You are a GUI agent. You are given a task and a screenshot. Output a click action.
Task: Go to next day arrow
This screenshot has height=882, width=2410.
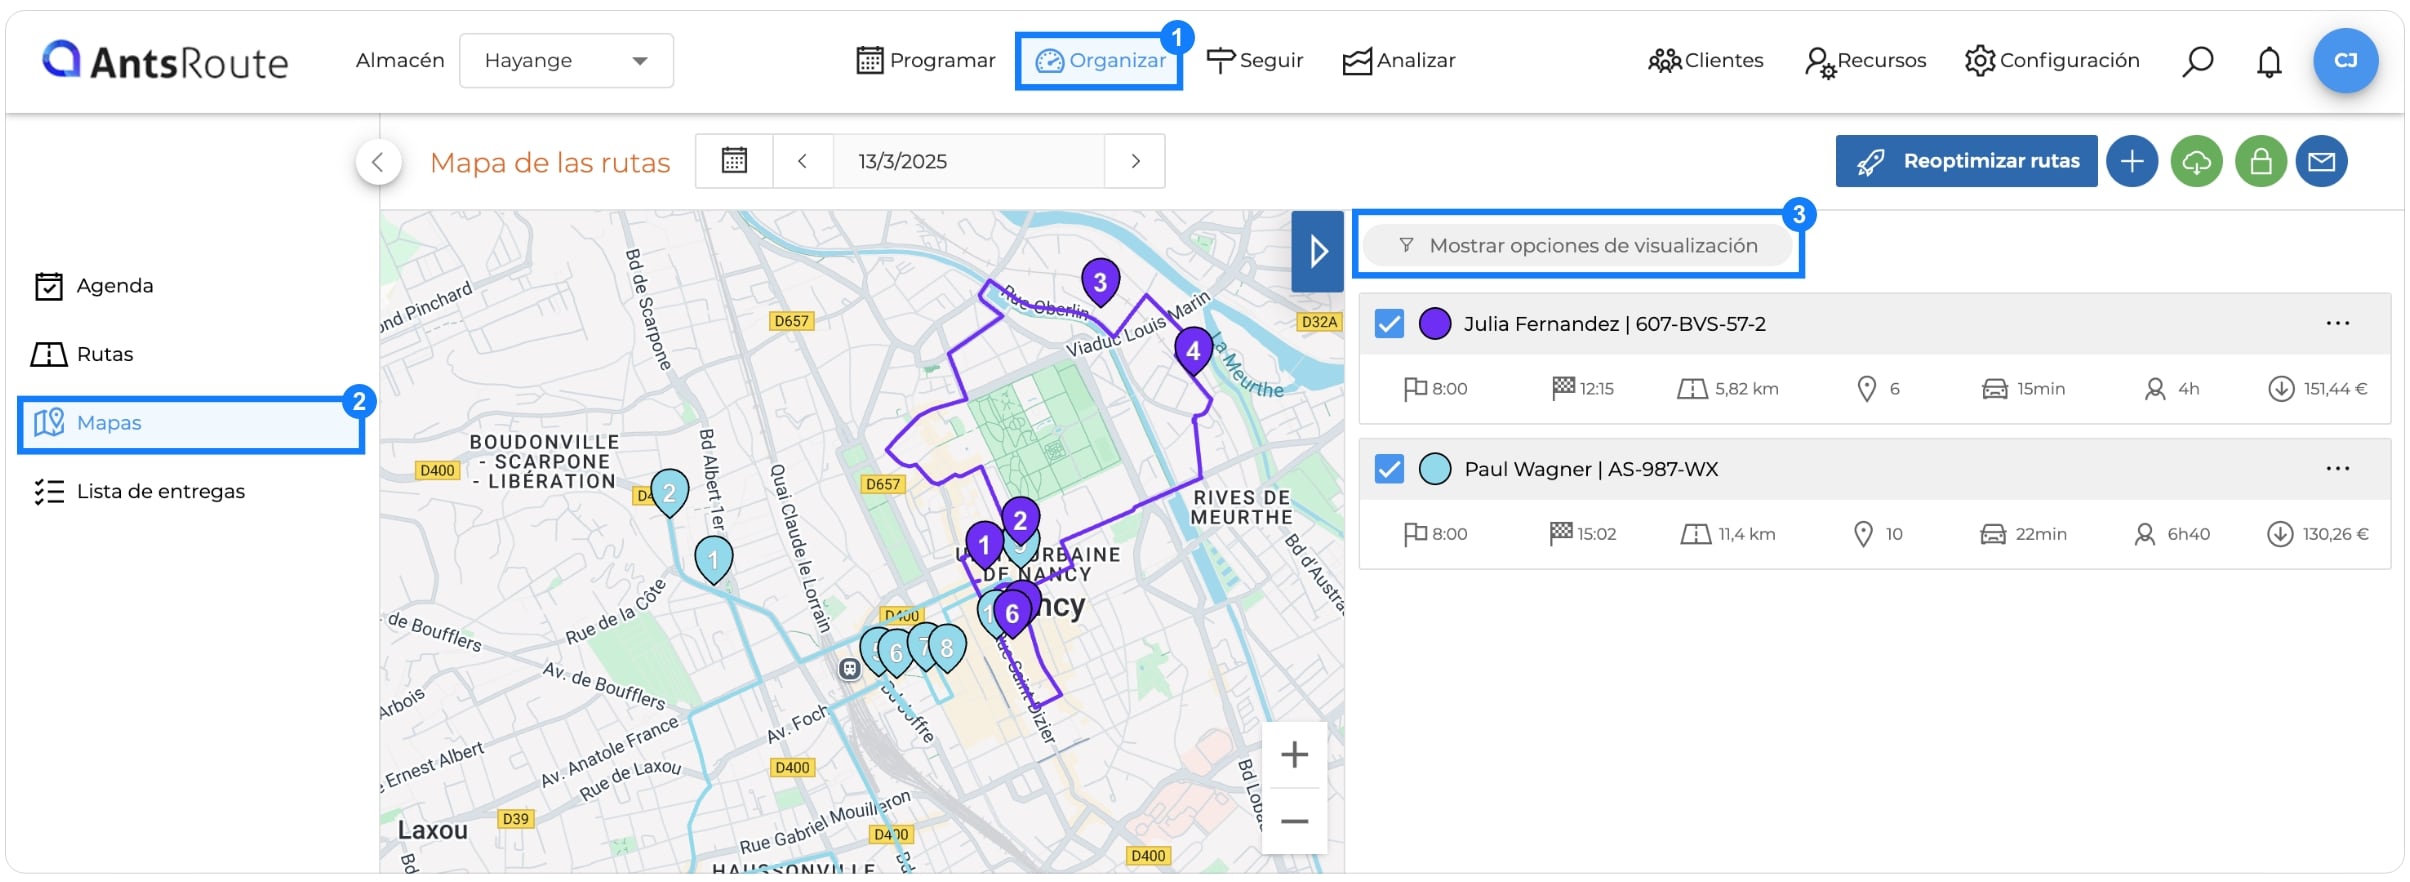click(1135, 161)
